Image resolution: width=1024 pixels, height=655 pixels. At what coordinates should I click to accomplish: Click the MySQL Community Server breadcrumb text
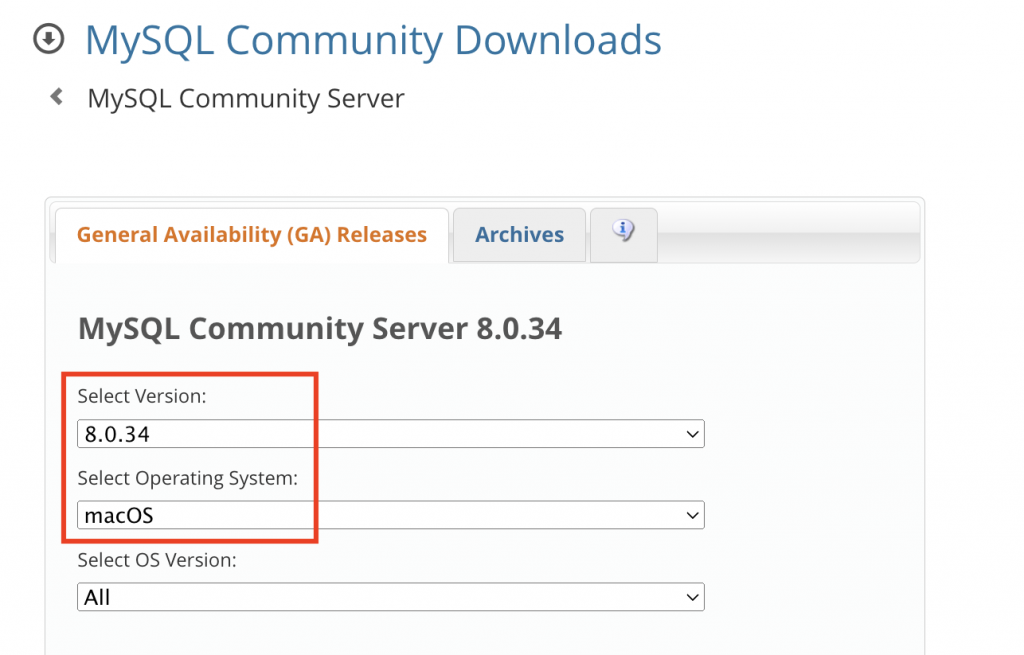click(x=246, y=99)
